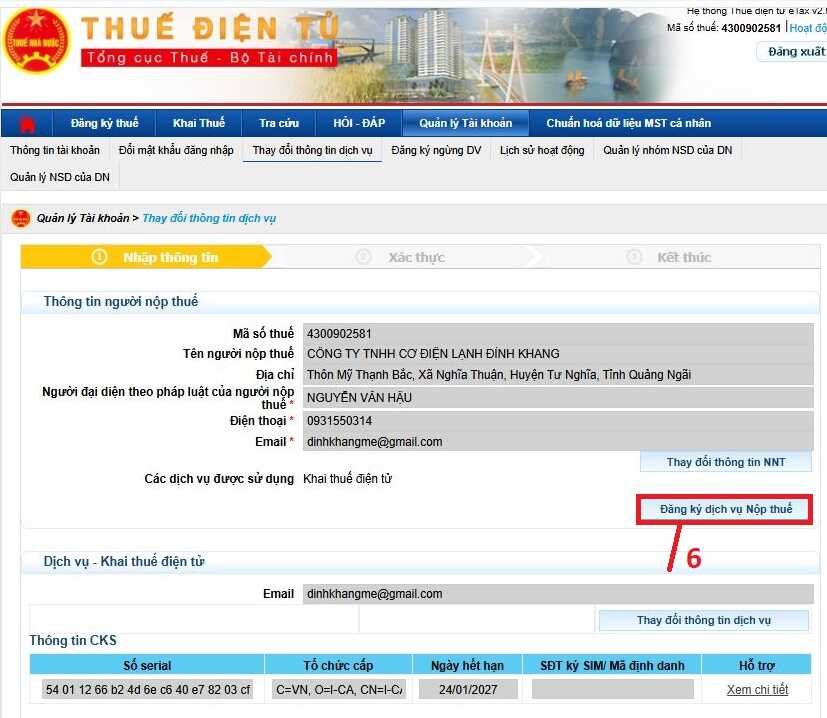Click Thay đổi thông tin dịch vụ button
The width and height of the screenshot is (827, 718).
pos(704,620)
